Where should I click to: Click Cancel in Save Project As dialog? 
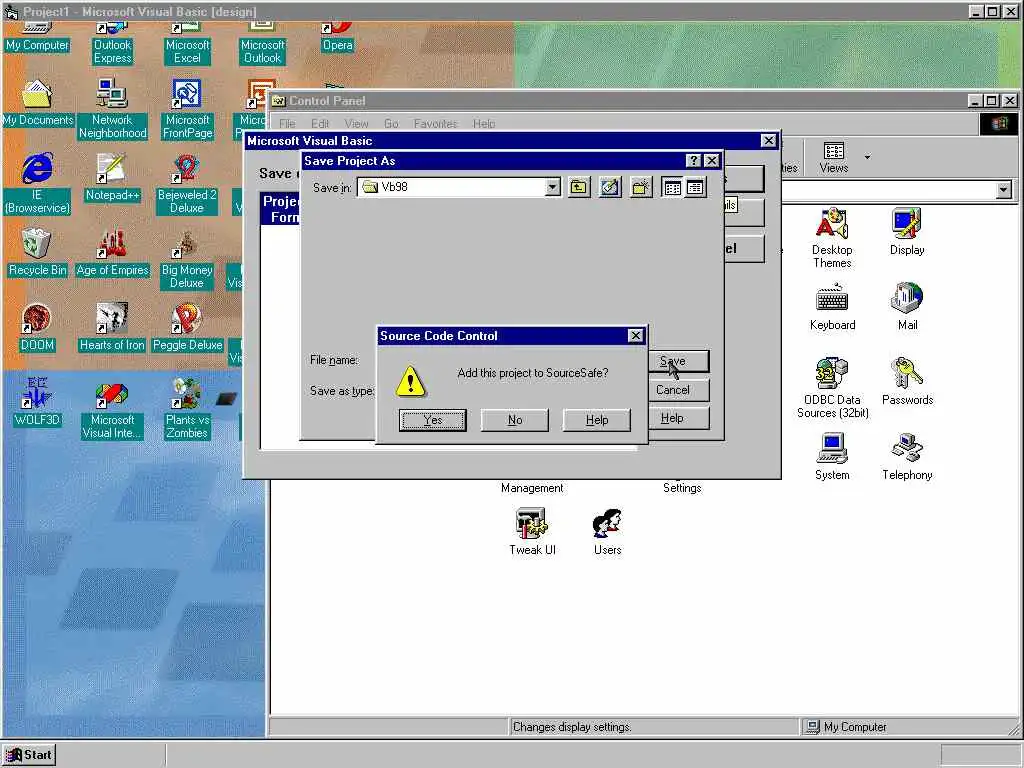679,390
